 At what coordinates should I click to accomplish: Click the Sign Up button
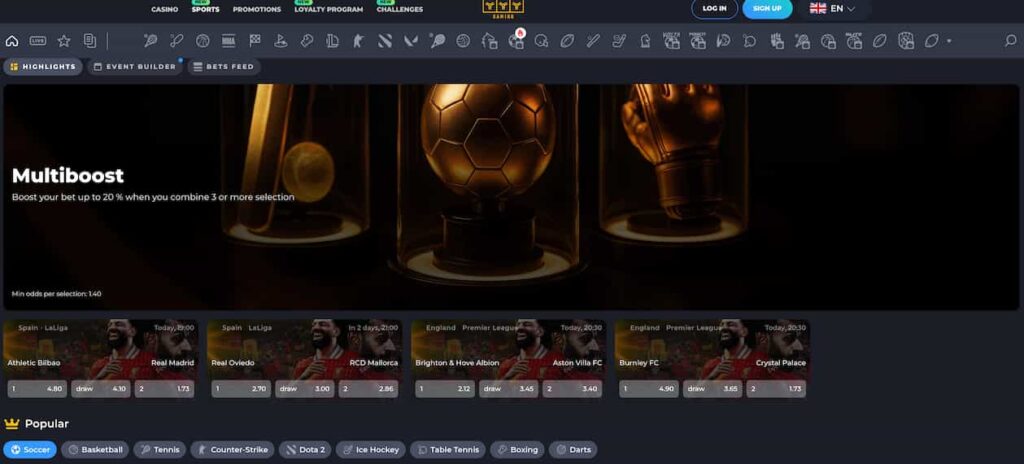coord(767,8)
